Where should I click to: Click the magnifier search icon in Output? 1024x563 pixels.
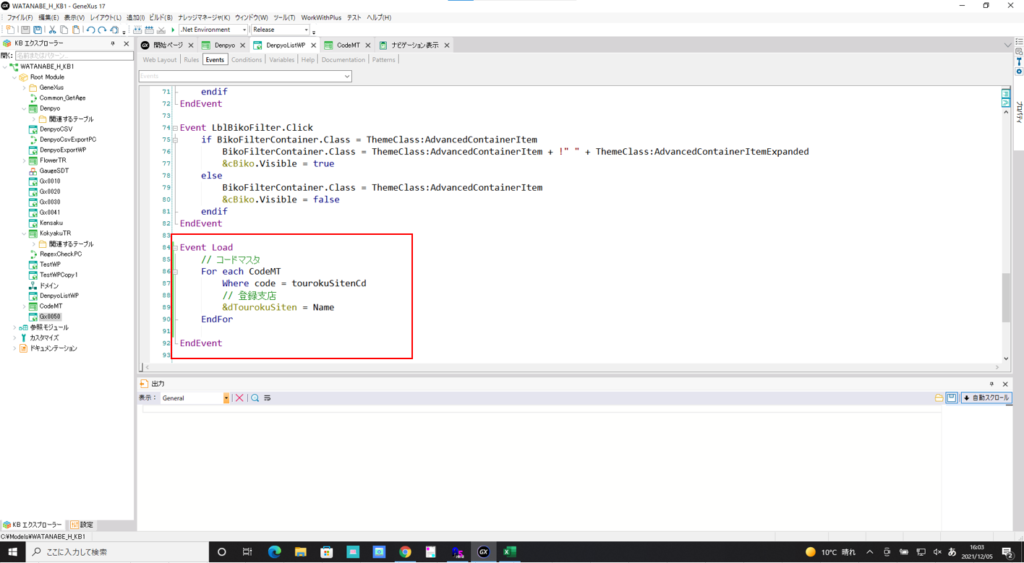pos(255,398)
